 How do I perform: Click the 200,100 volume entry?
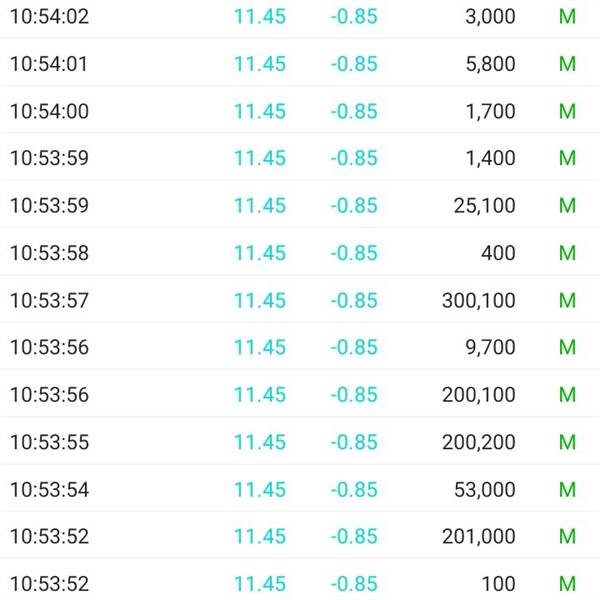(478, 395)
